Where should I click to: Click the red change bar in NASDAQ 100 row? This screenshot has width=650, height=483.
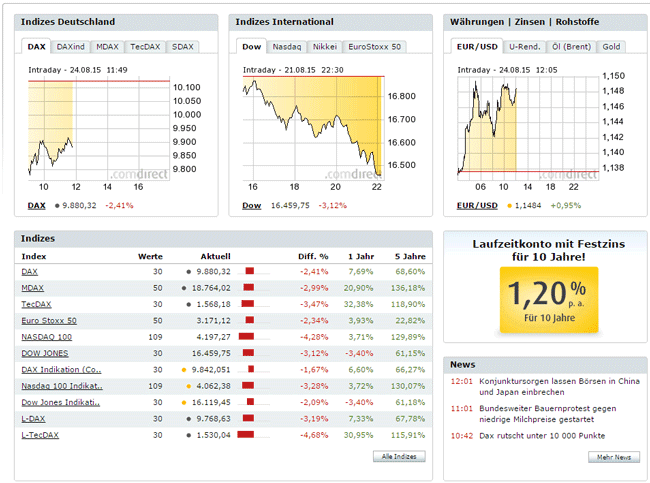pyautogui.click(x=246, y=336)
